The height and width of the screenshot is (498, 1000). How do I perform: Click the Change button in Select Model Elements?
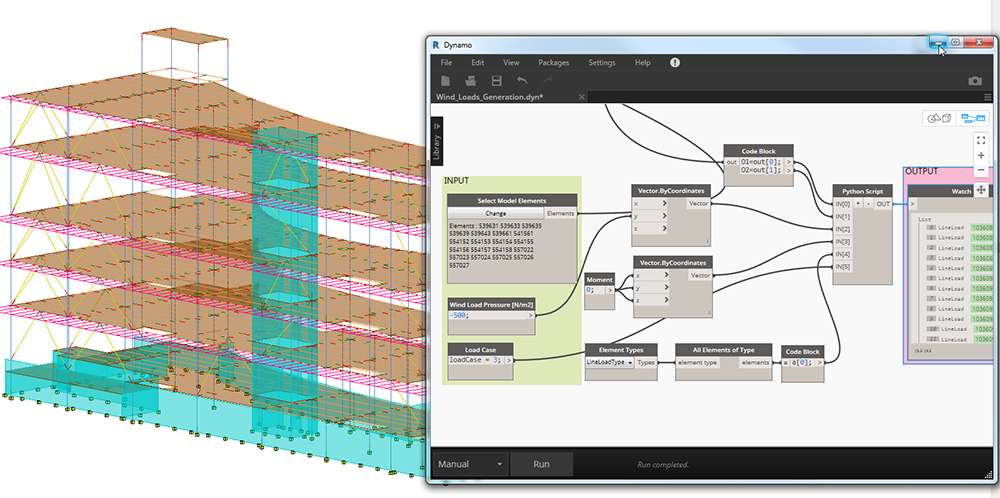point(496,214)
